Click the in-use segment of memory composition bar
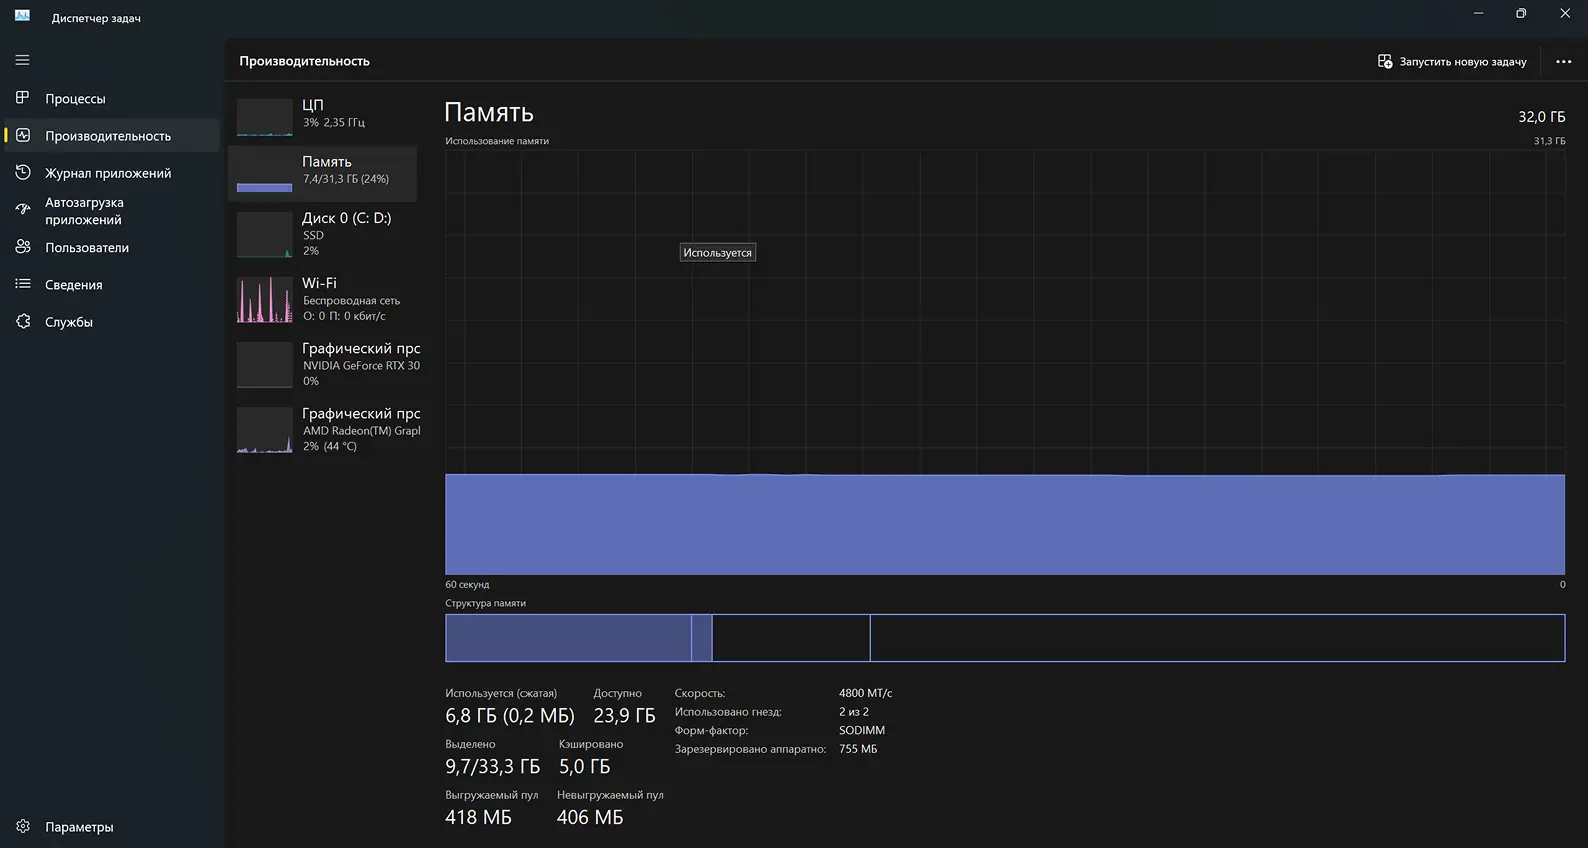 click(567, 638)
